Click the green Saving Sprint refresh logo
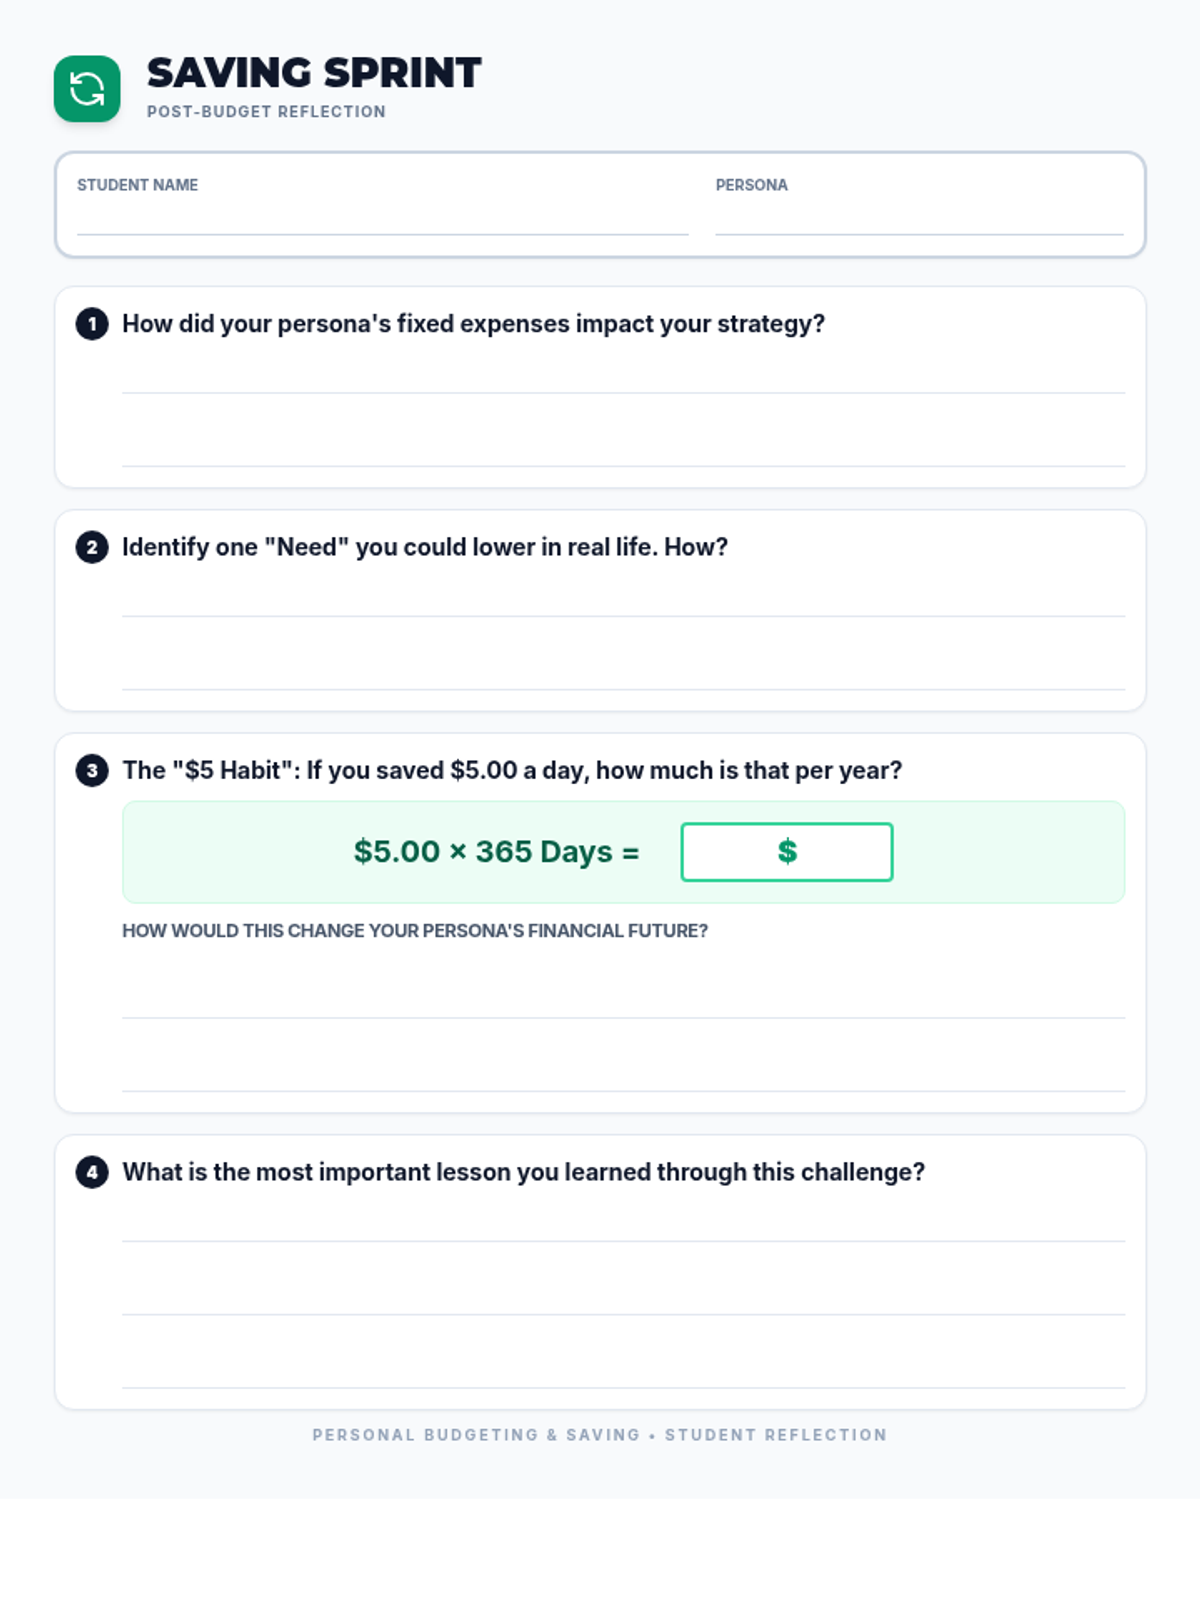Viewport: 1200px width, 1600px height. coord(87,89)
